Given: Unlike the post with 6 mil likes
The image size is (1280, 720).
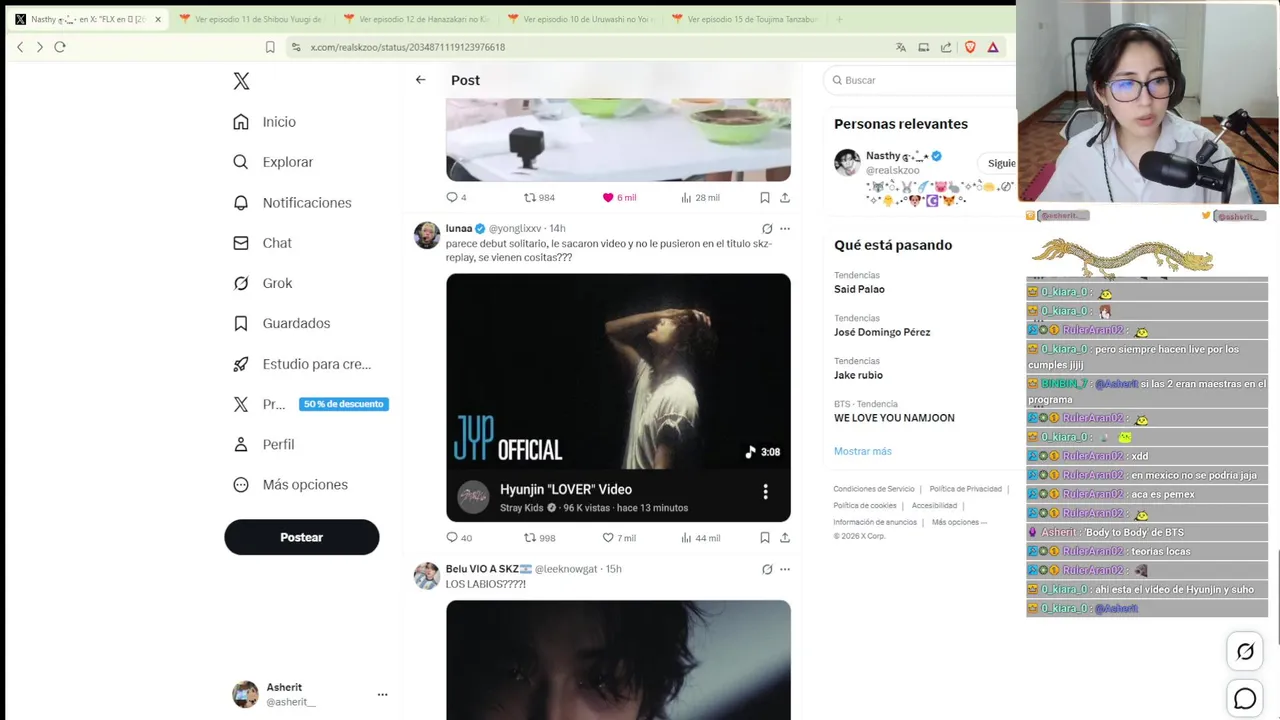Looking at the screenshot, I should [x=619, y=198].
